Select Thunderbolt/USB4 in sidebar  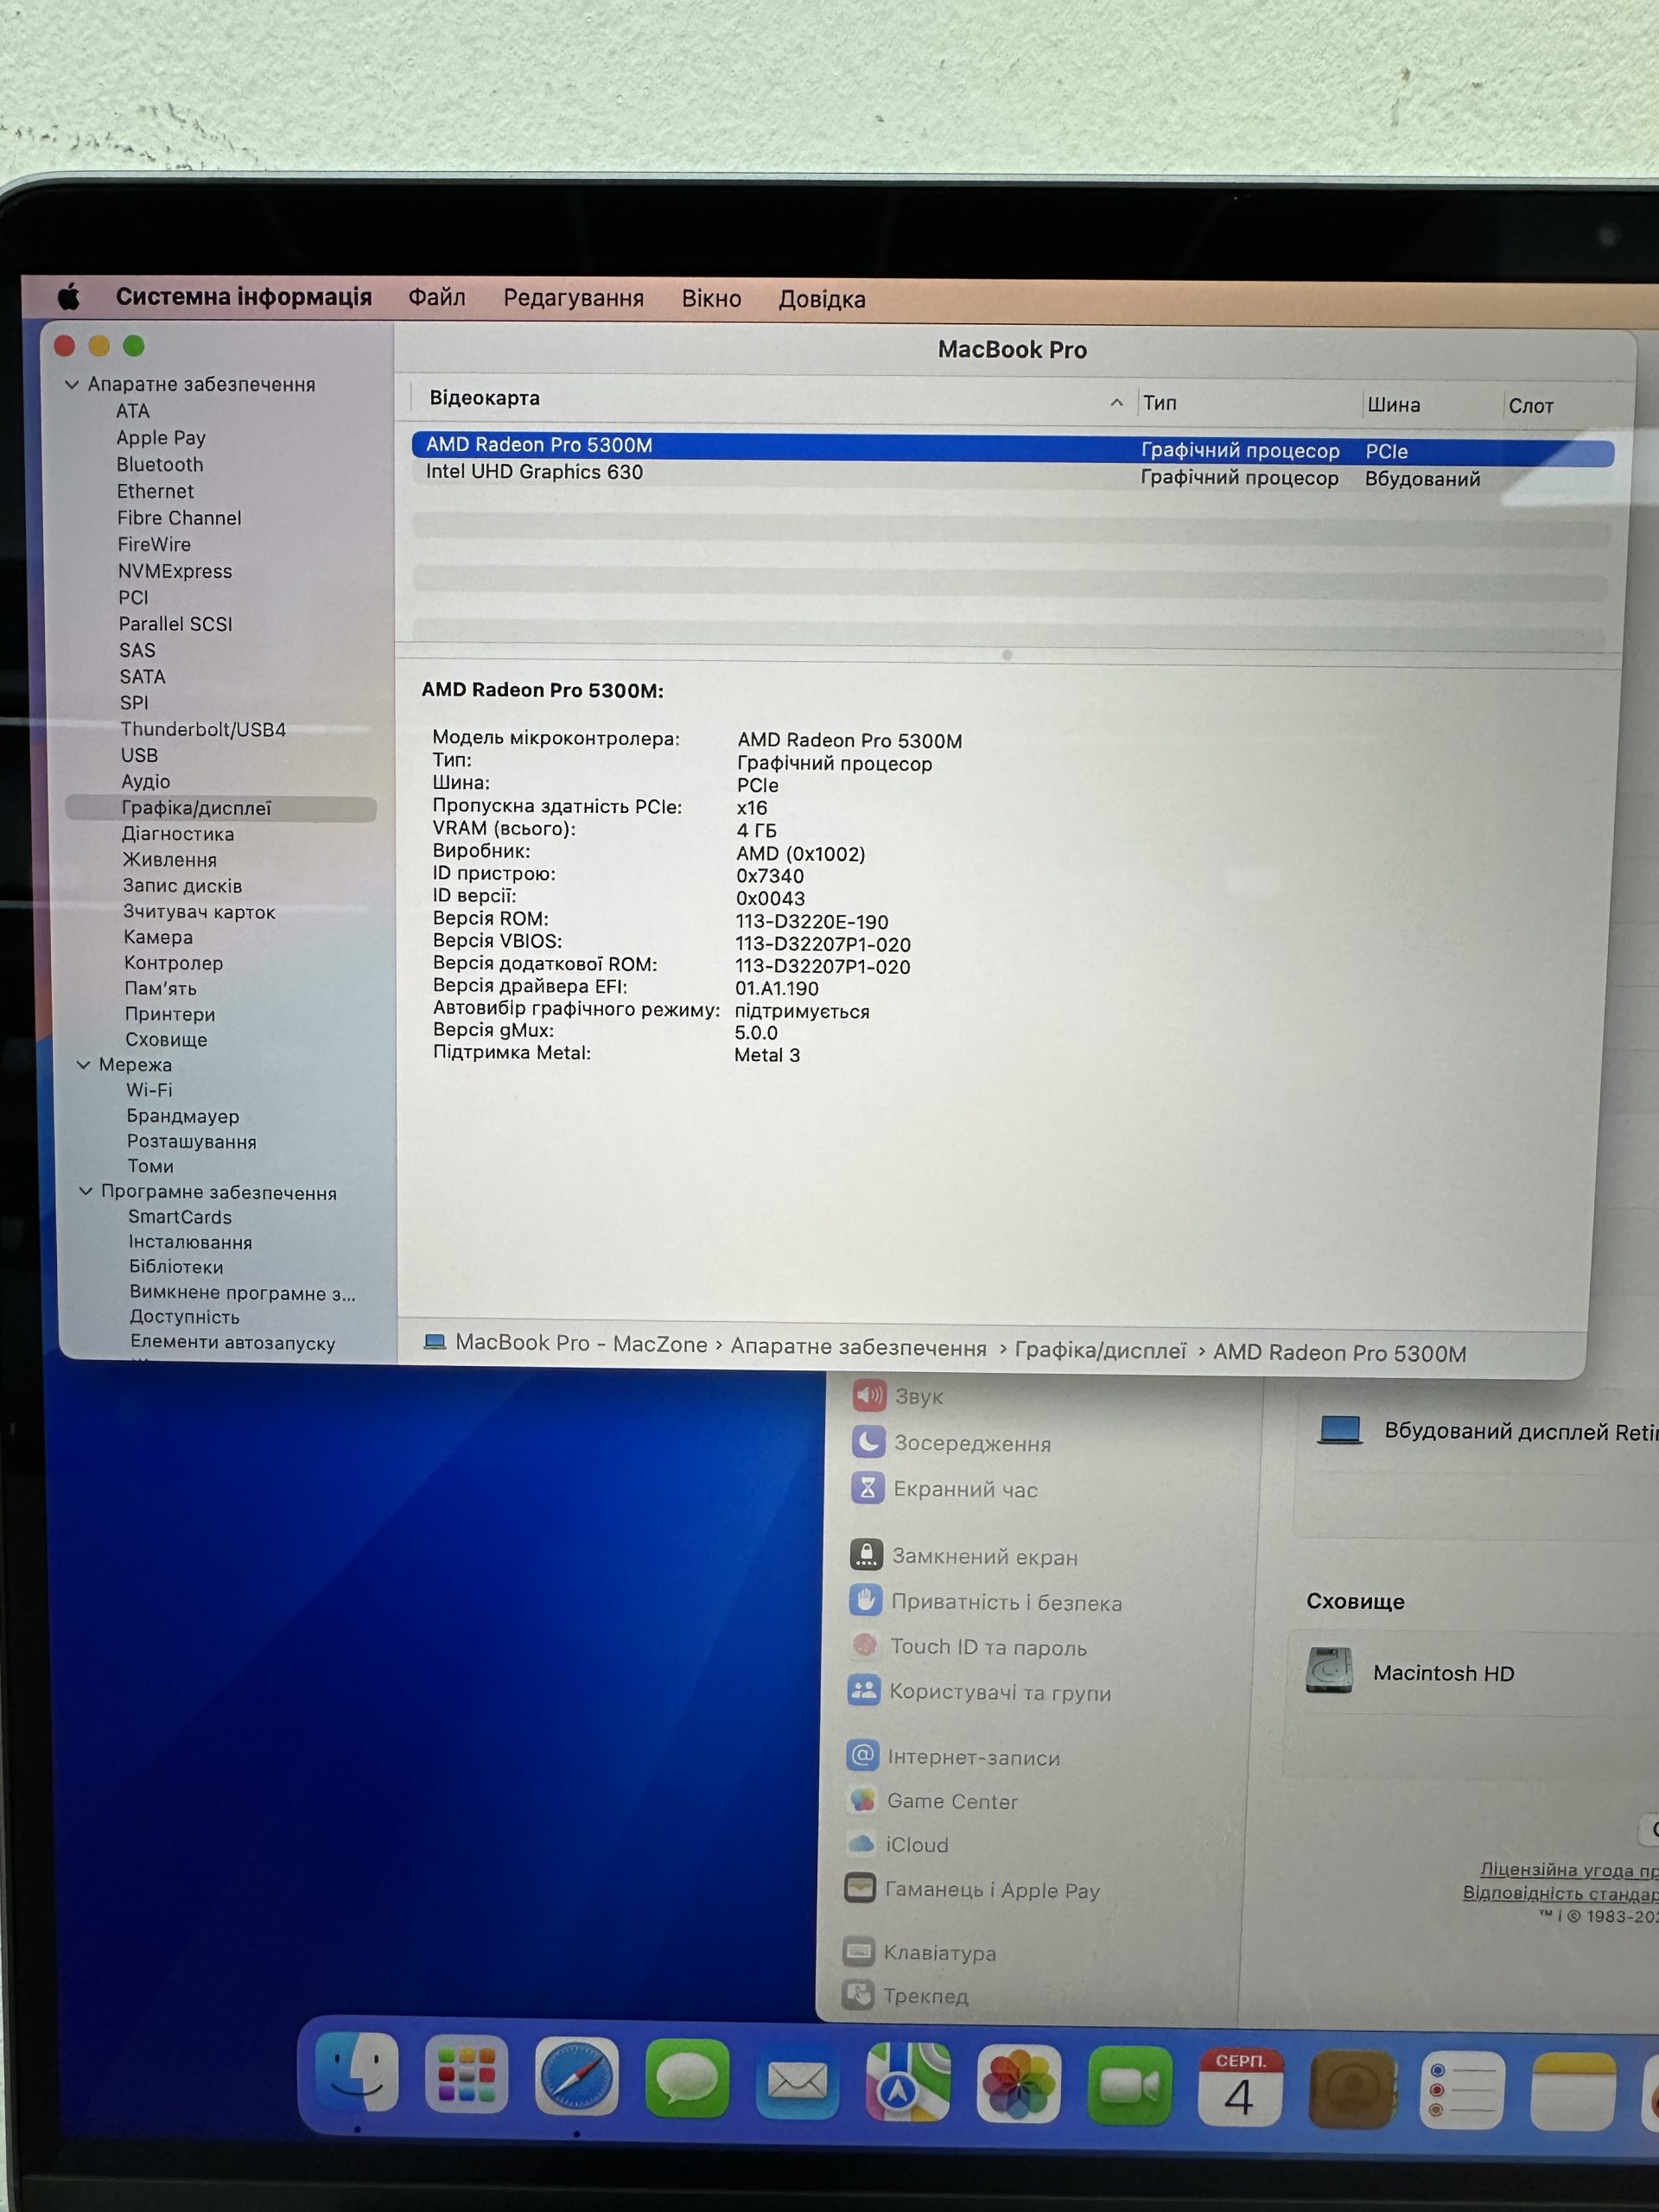(204, 729)
